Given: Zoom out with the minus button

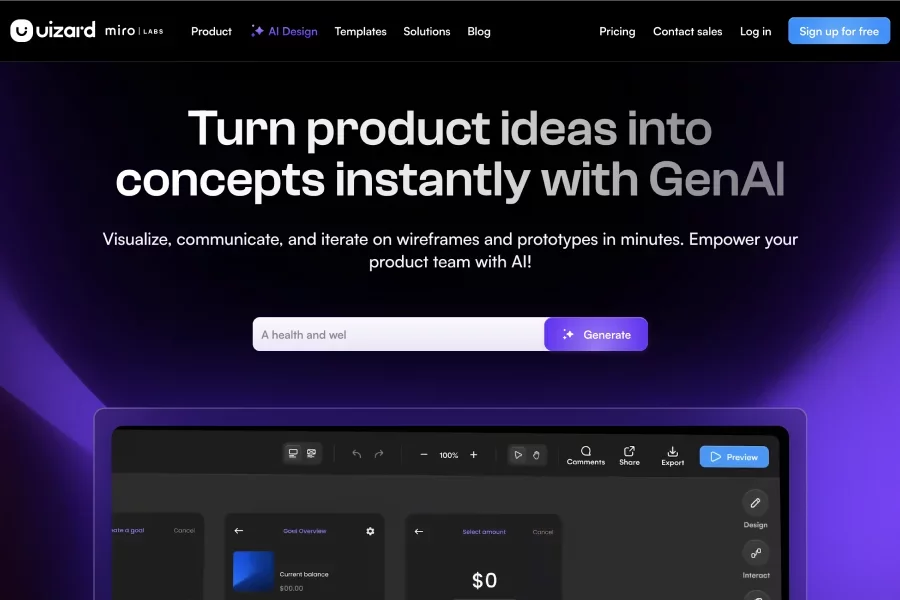Looking at the screenshot, I should tap(424, 455).
